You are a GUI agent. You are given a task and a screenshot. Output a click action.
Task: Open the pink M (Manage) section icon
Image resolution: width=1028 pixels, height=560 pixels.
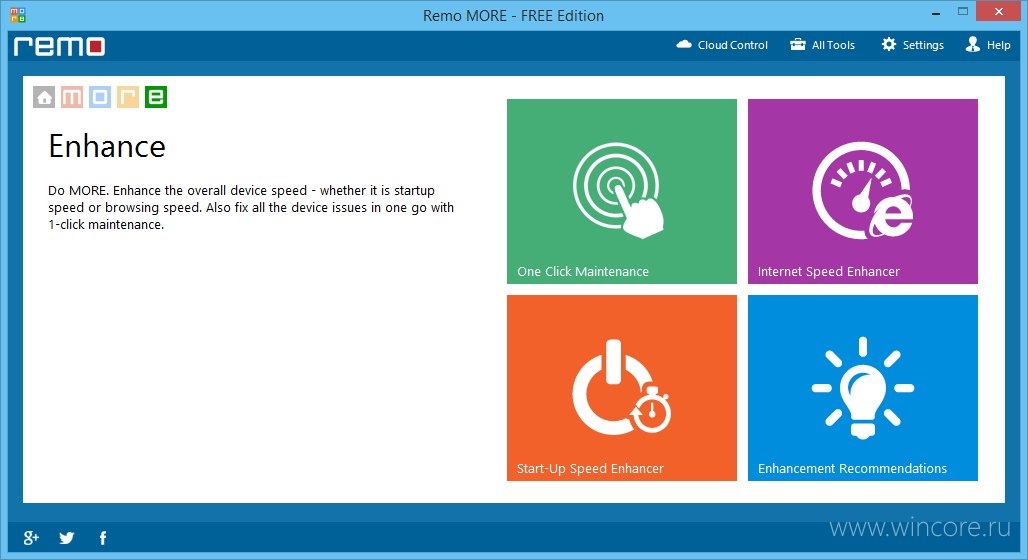coord(72,97)
